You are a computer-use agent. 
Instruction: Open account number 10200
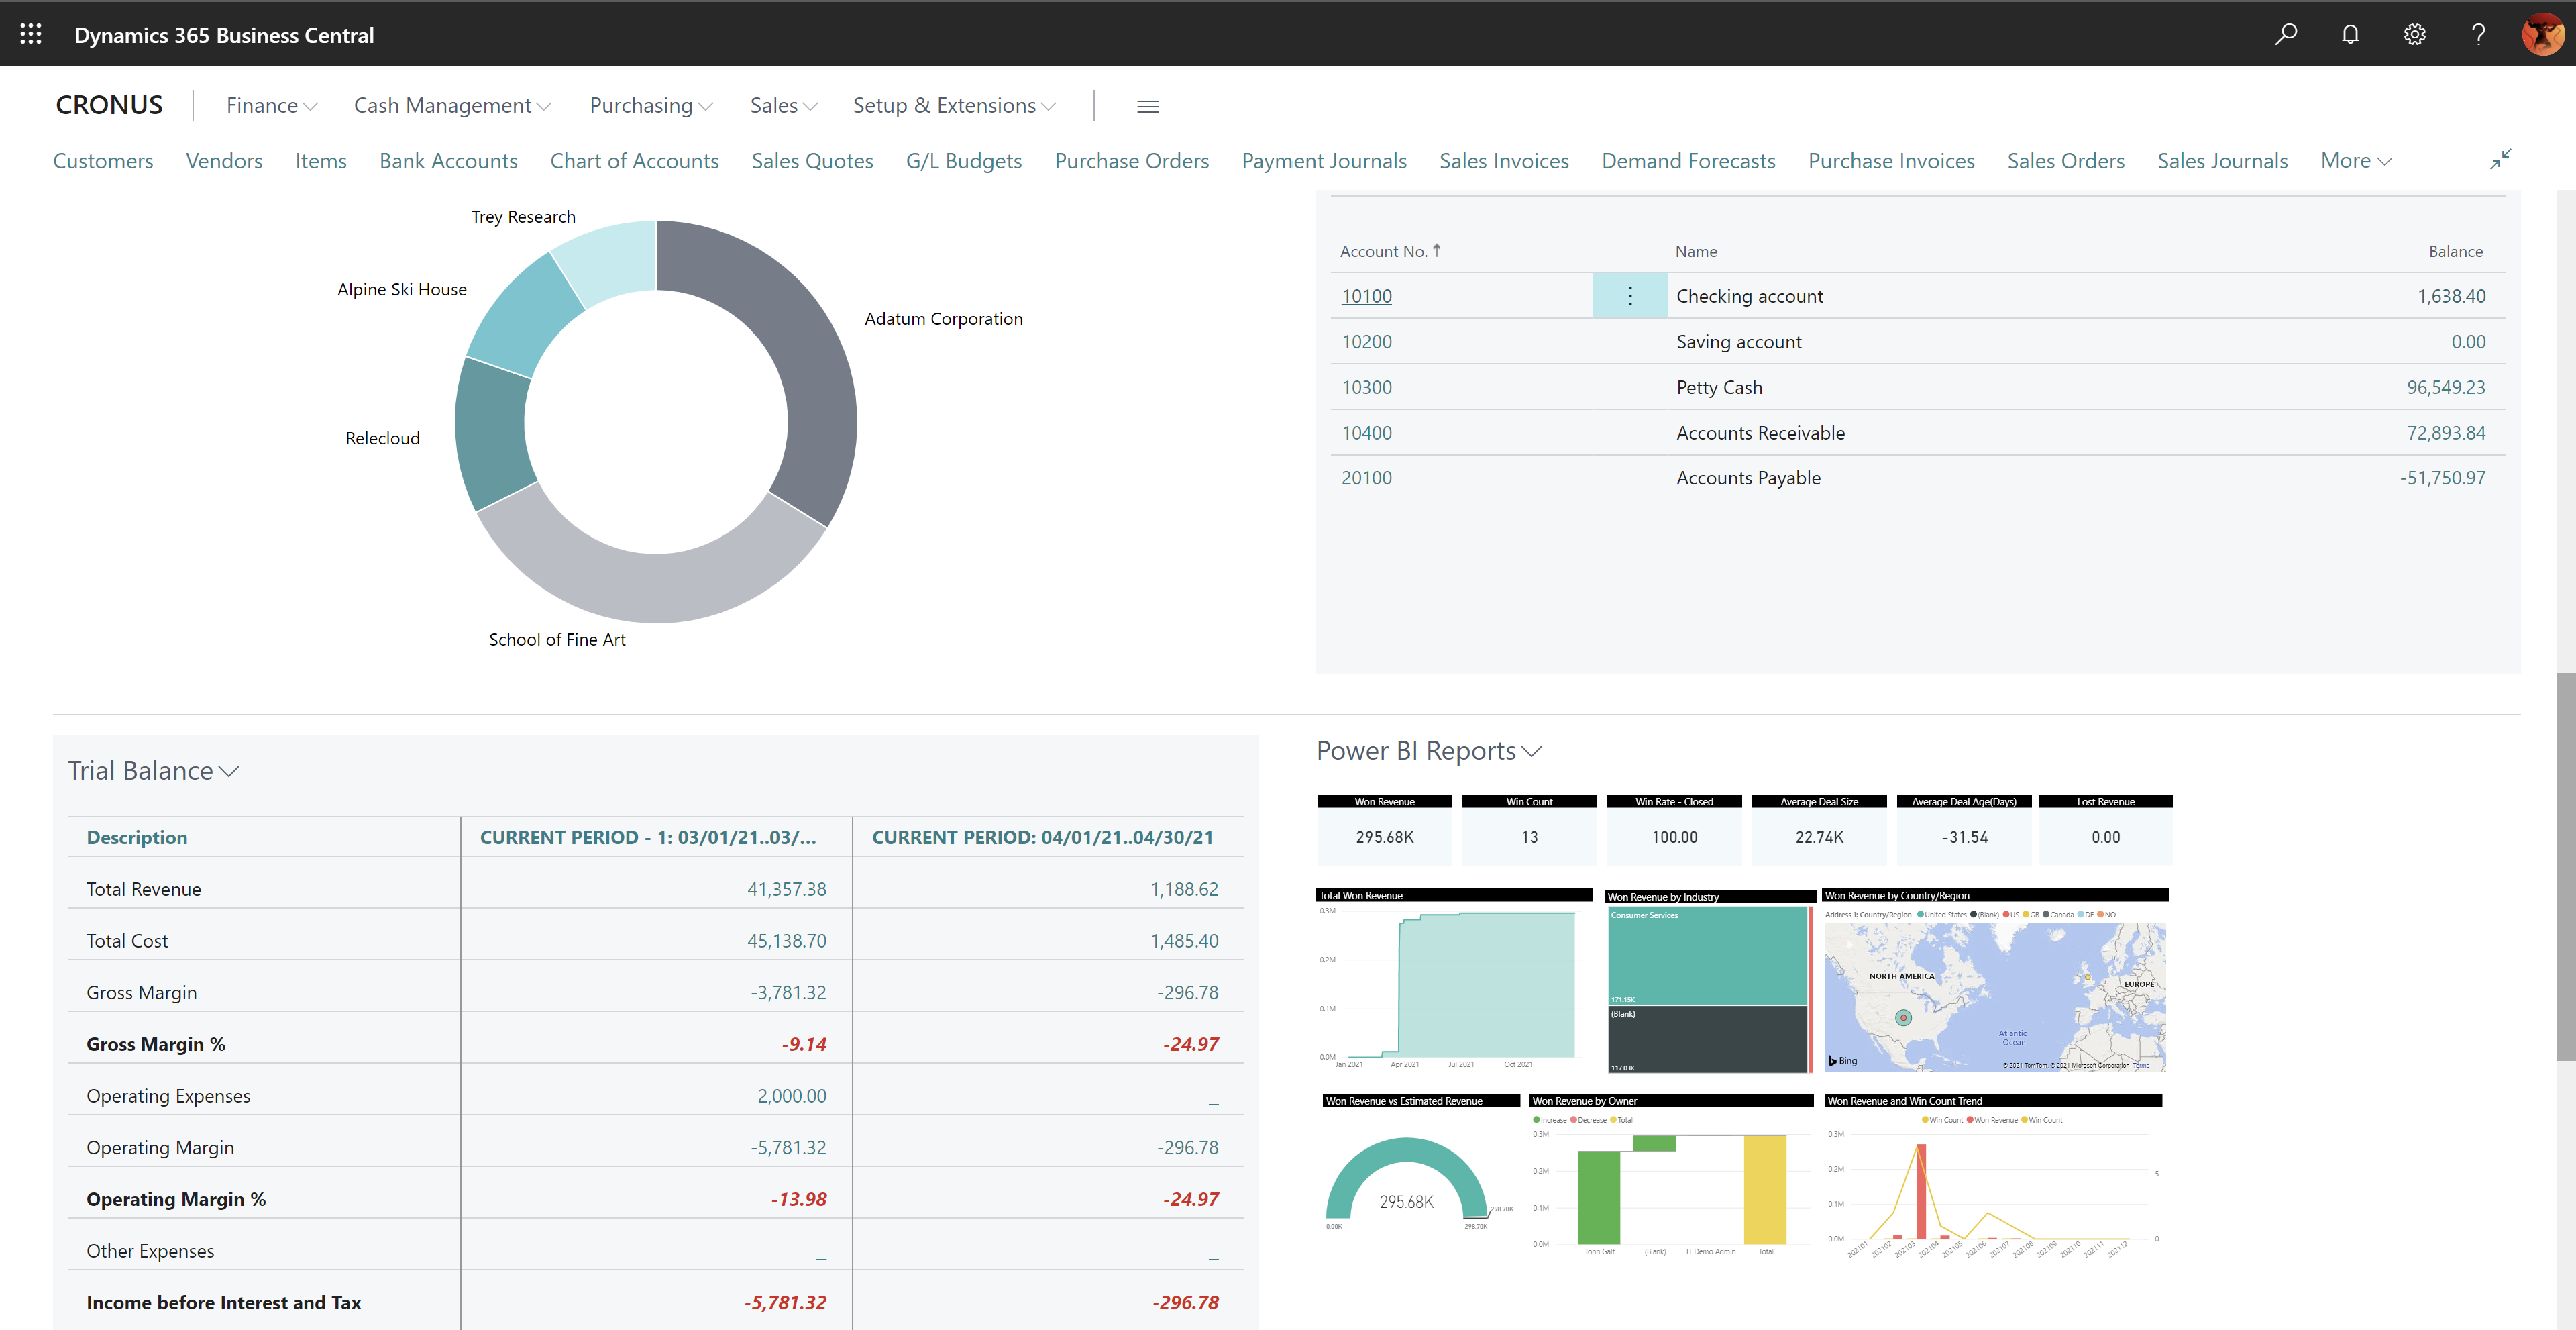coord(1366,342)
